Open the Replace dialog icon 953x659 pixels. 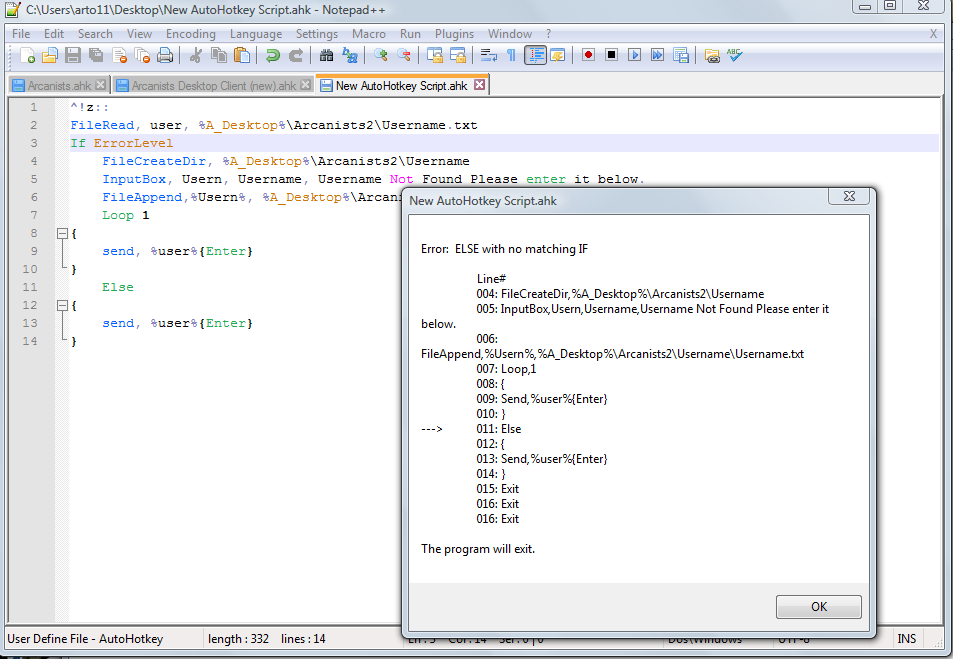(350, 55)
